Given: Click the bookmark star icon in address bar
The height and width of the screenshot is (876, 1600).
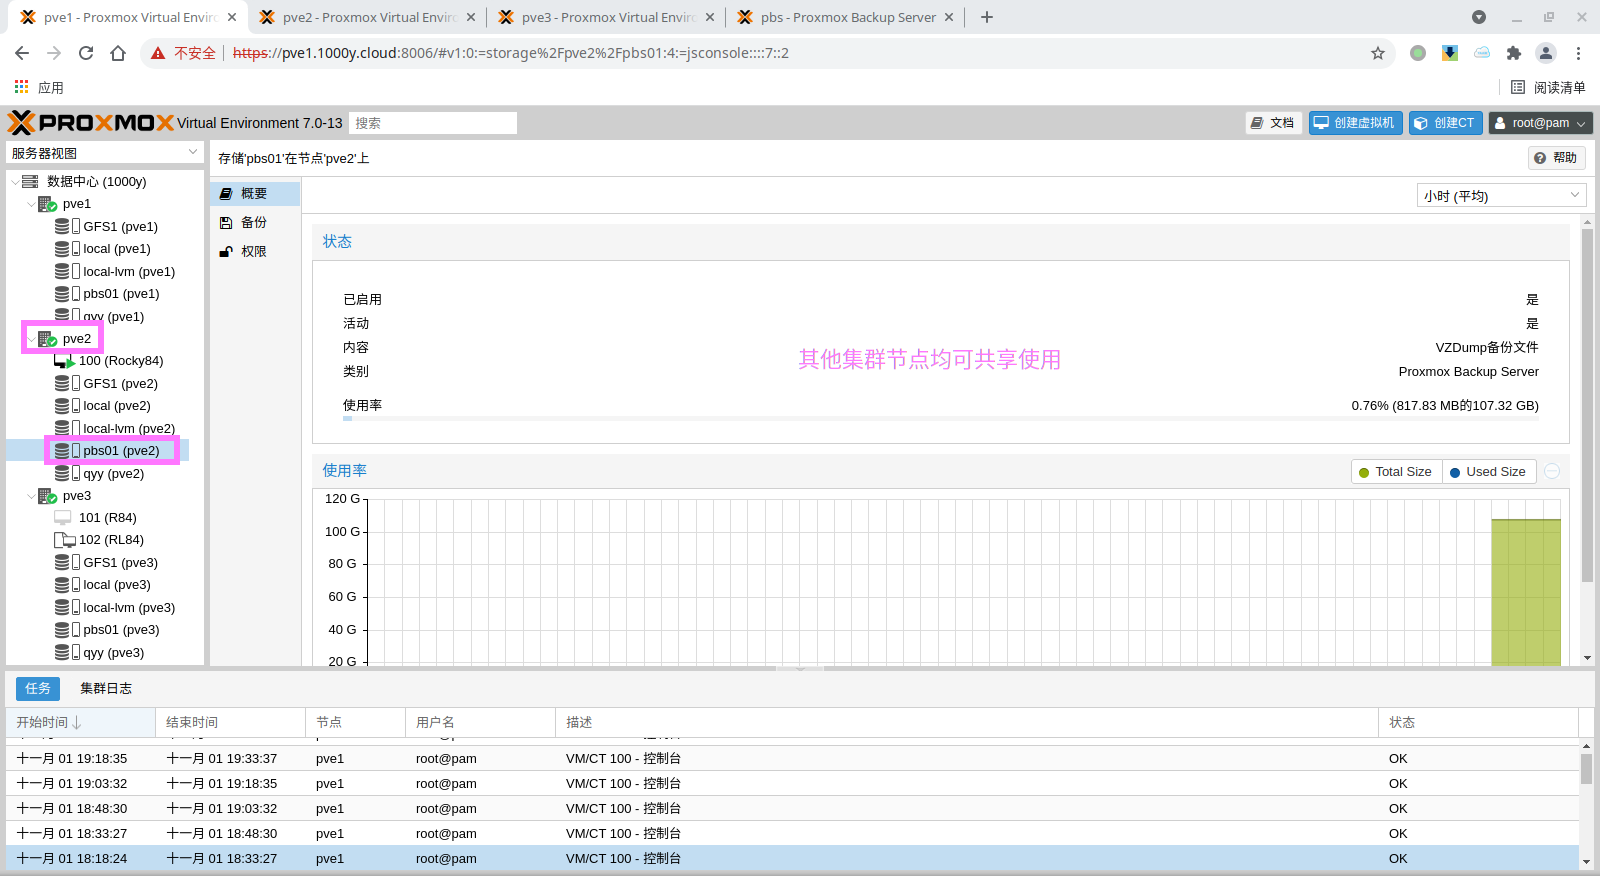Looking at the screenshot, I should click(1378, 53).
